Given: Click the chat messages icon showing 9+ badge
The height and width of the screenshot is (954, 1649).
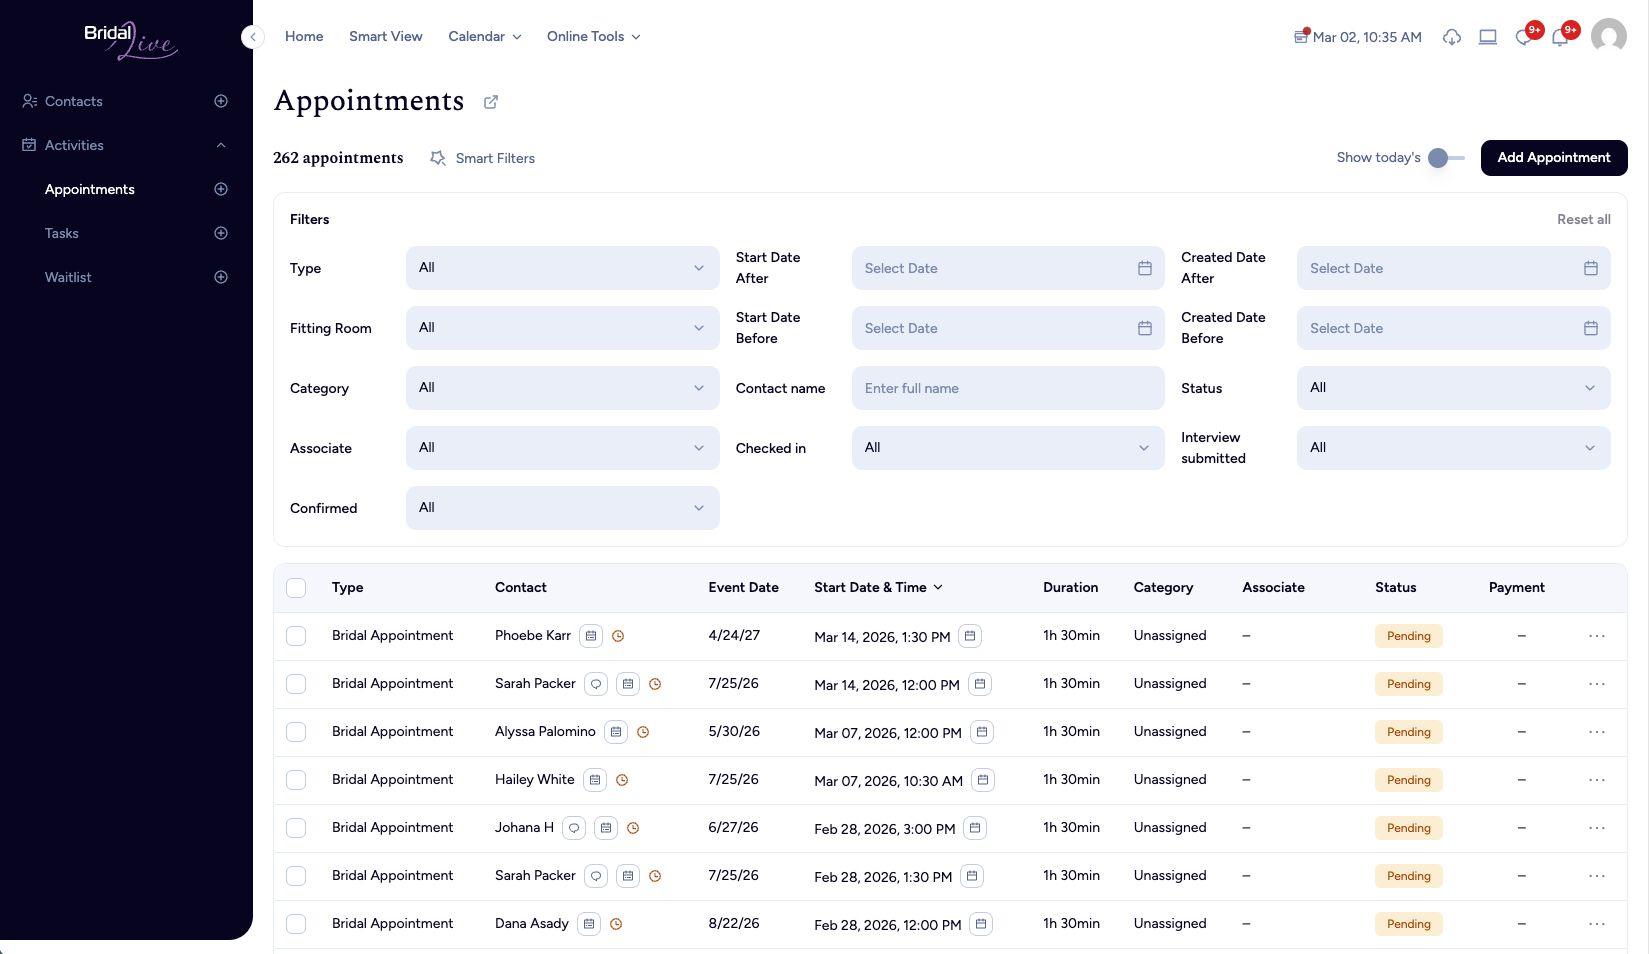Looking at the screenshot, I should 1523,36.
